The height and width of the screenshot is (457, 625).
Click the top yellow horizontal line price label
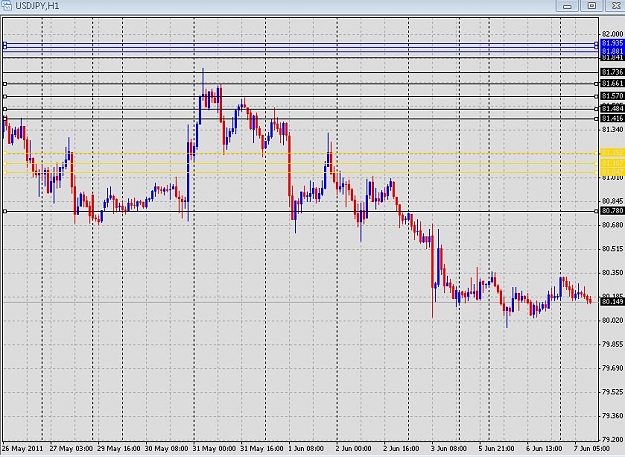pyautogui.click(x=612, y=153)
